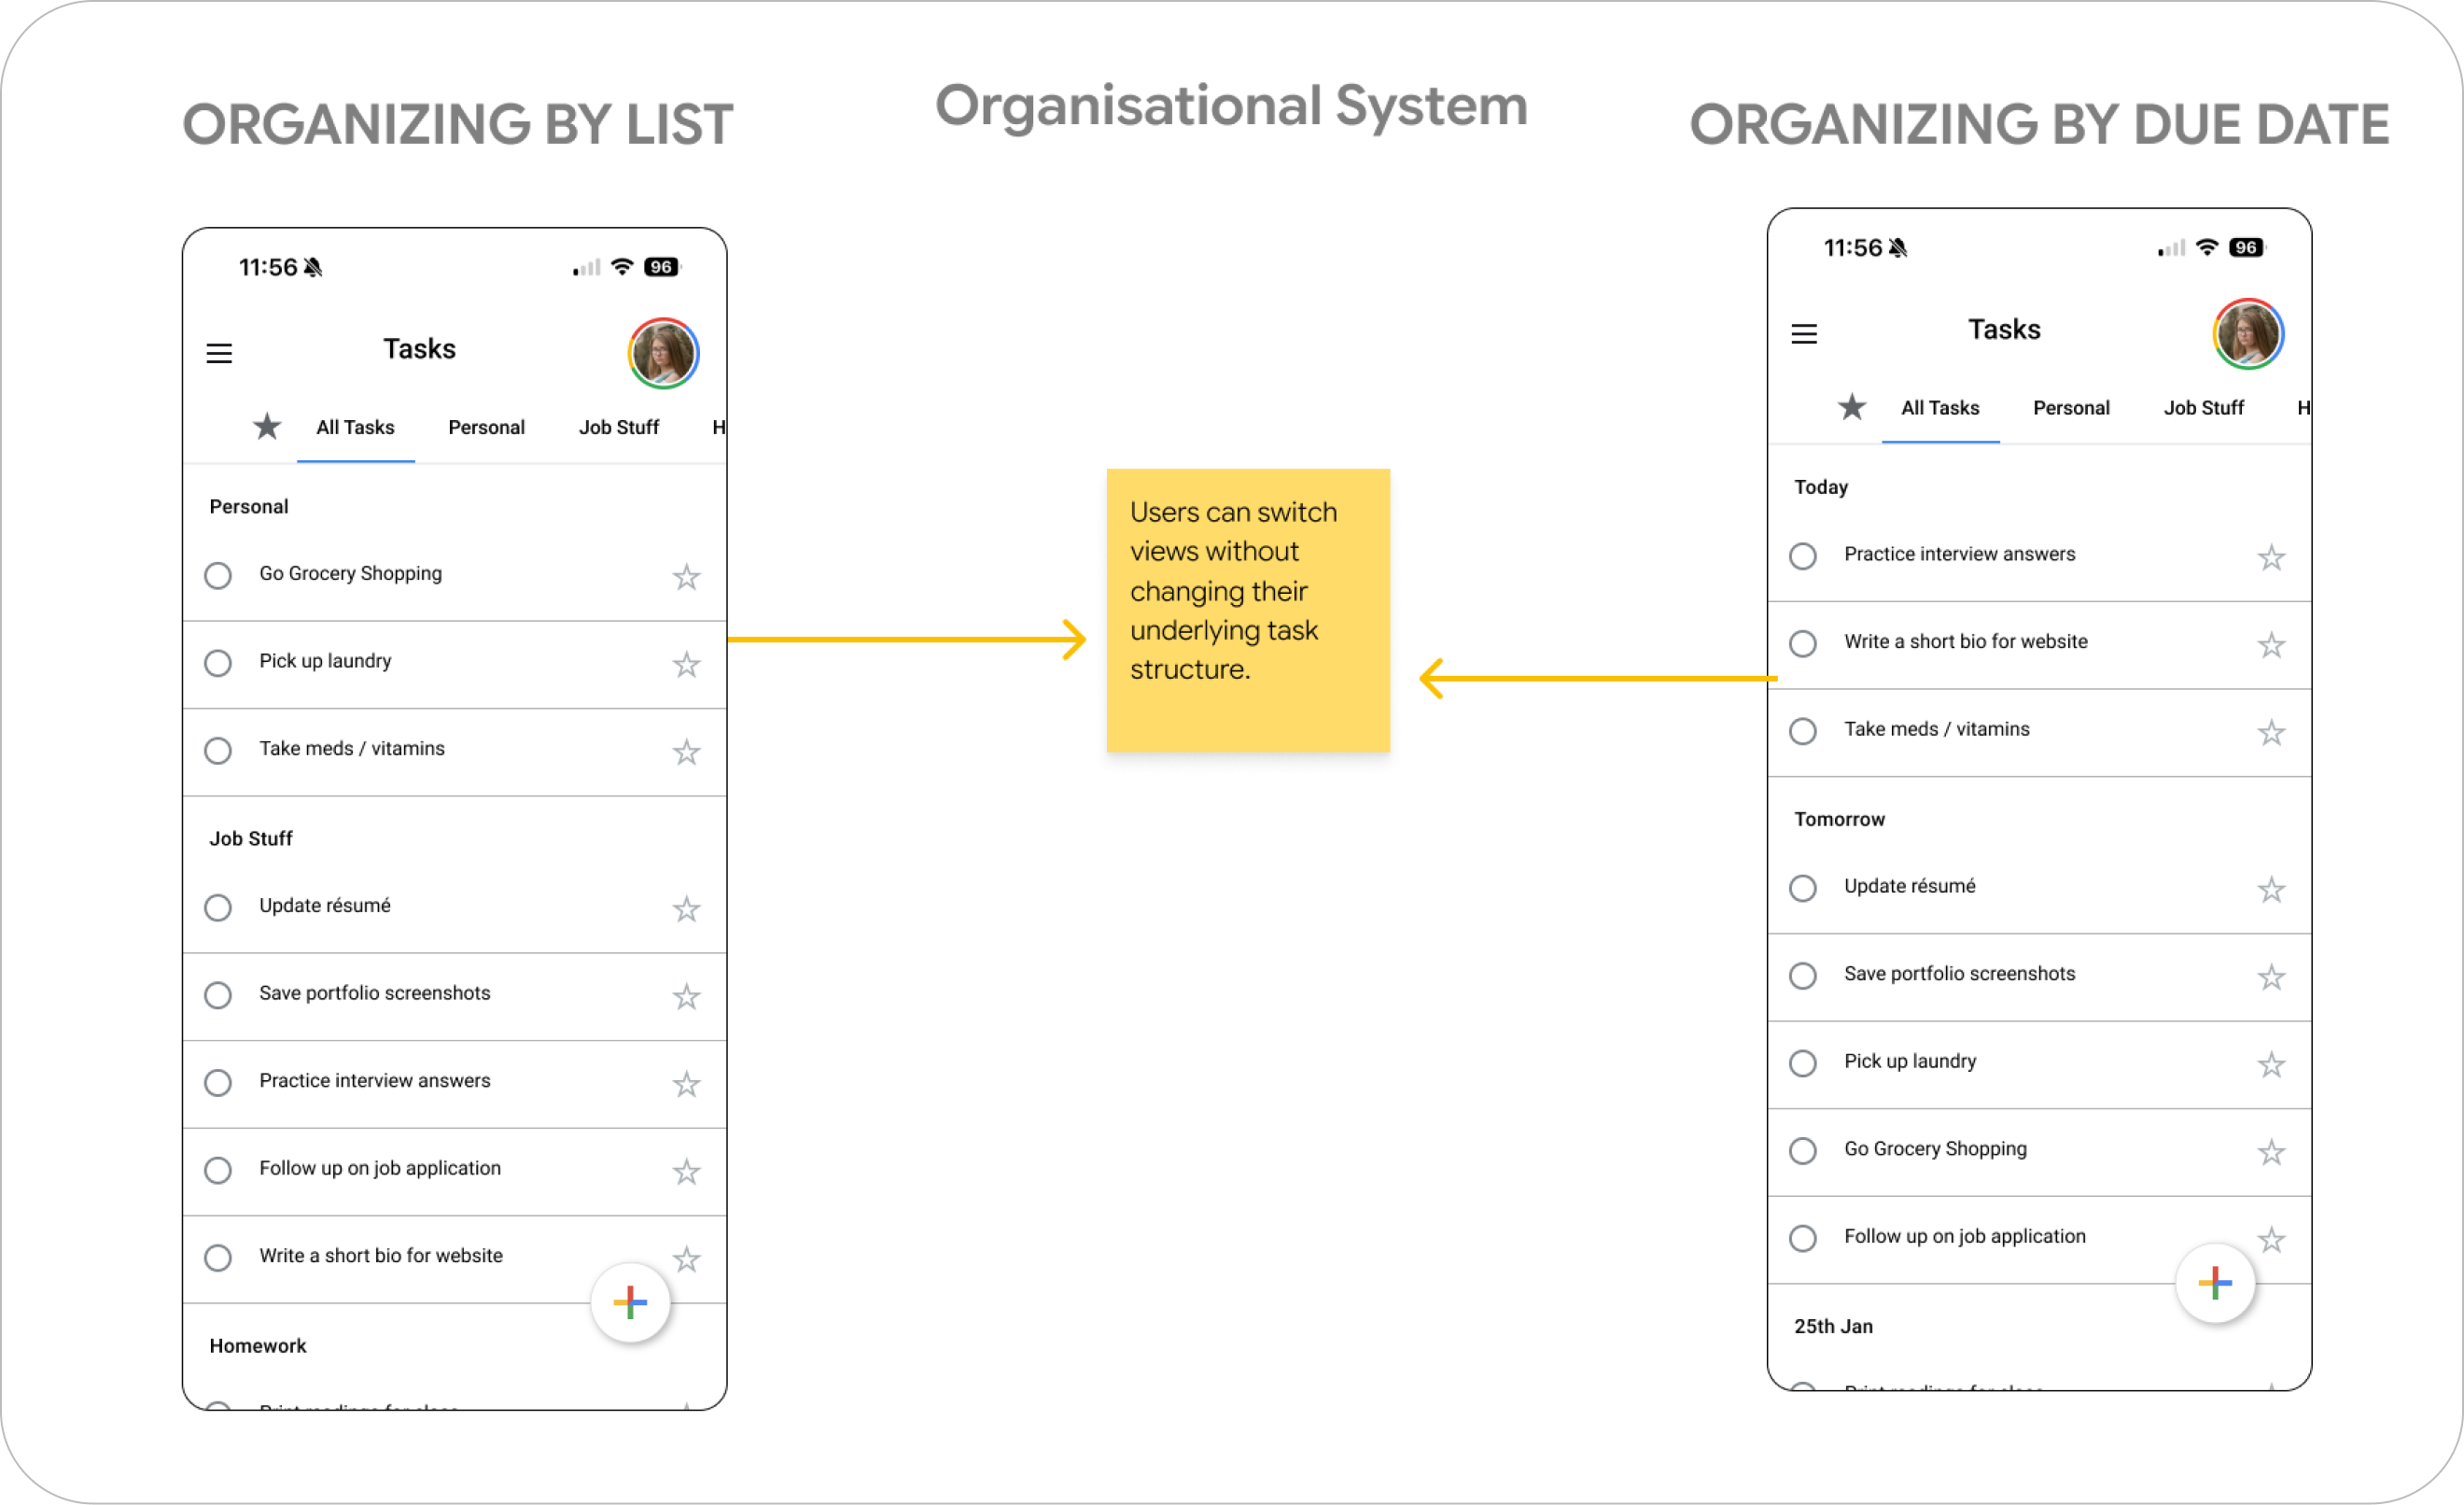Star Update résumé in right phone

pos(2271,890)
